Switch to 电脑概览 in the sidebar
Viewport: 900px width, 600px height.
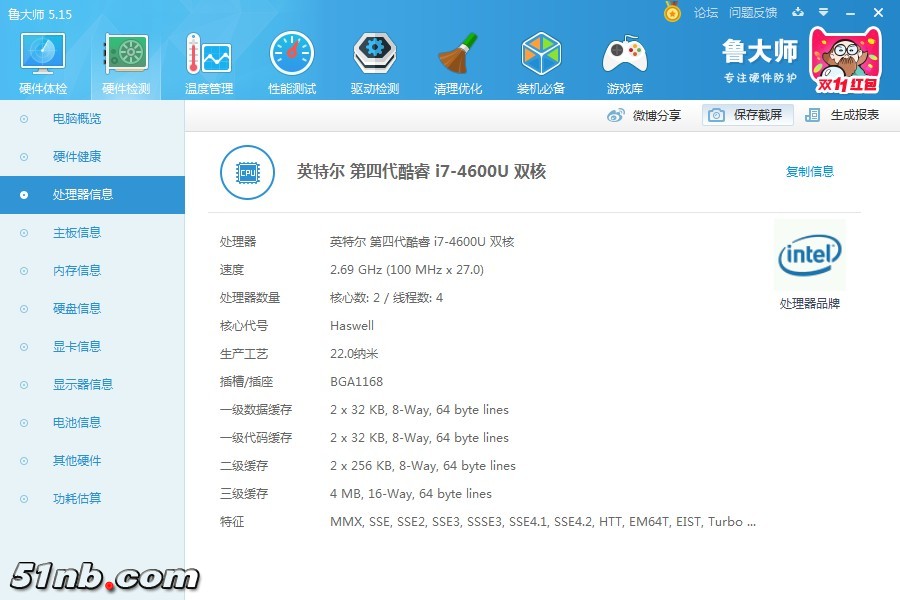(77, 119)
